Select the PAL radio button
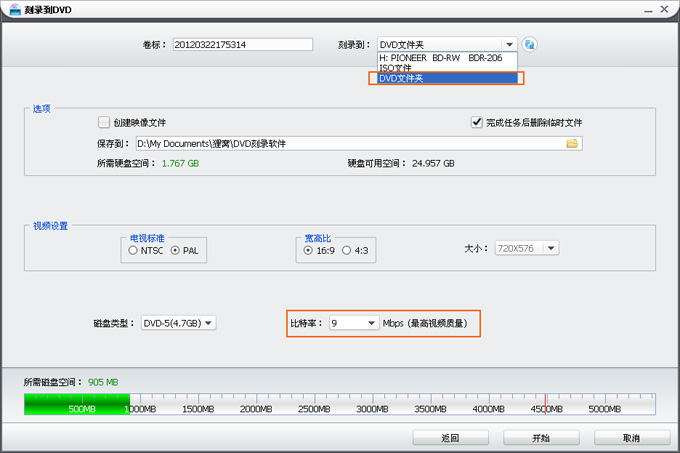 [x=175, y=251]
